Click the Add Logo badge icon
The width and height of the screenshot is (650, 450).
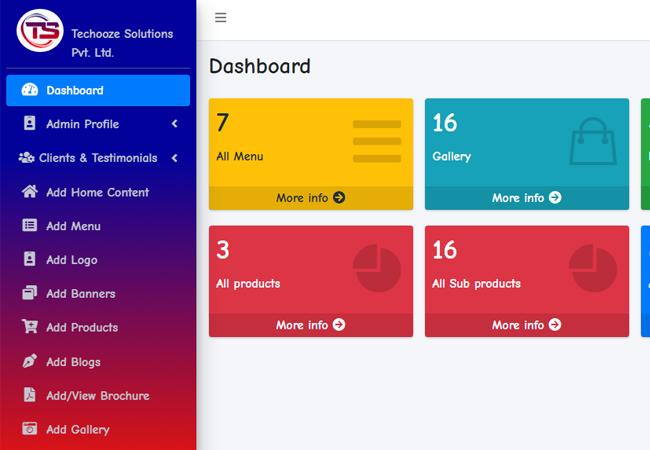tap(29, 260)
